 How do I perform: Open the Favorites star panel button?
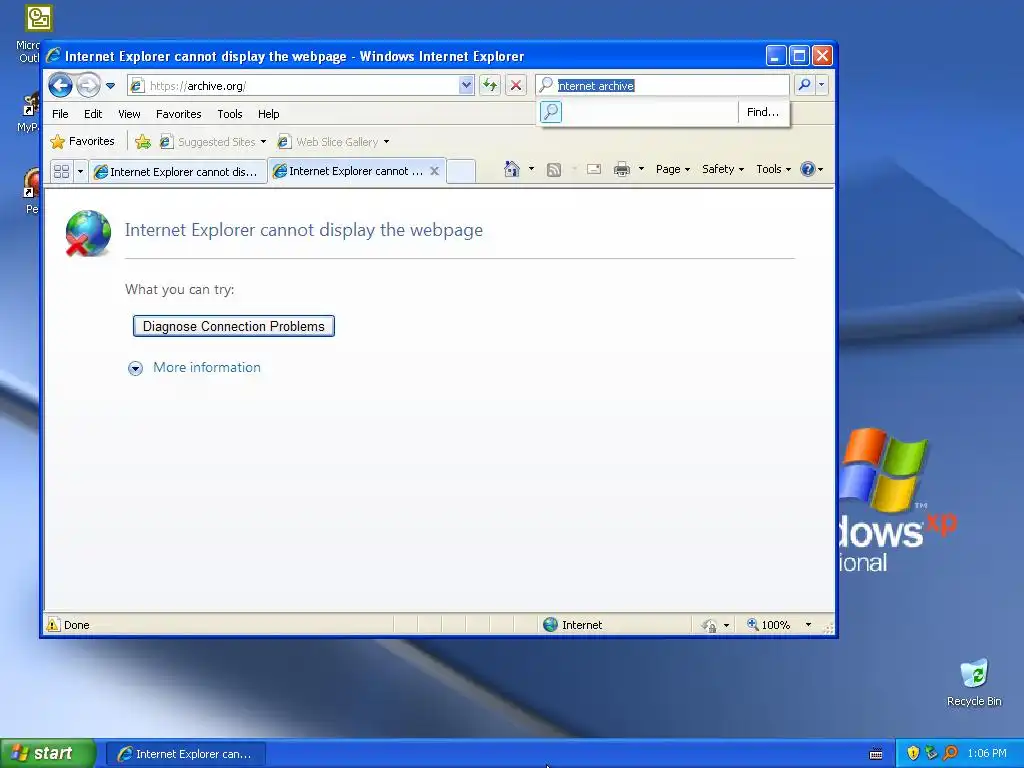[x=83, y=141]
